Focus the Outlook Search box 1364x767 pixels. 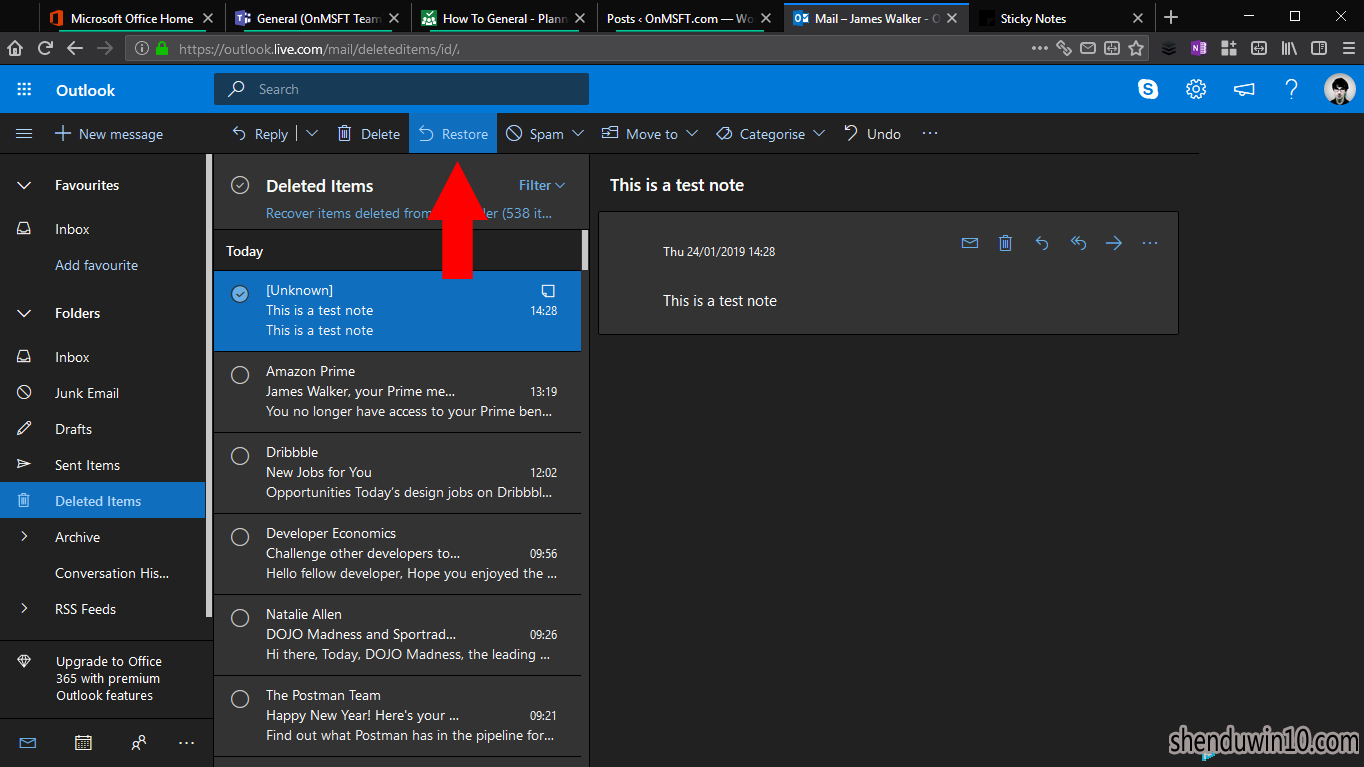coord(401,89)
